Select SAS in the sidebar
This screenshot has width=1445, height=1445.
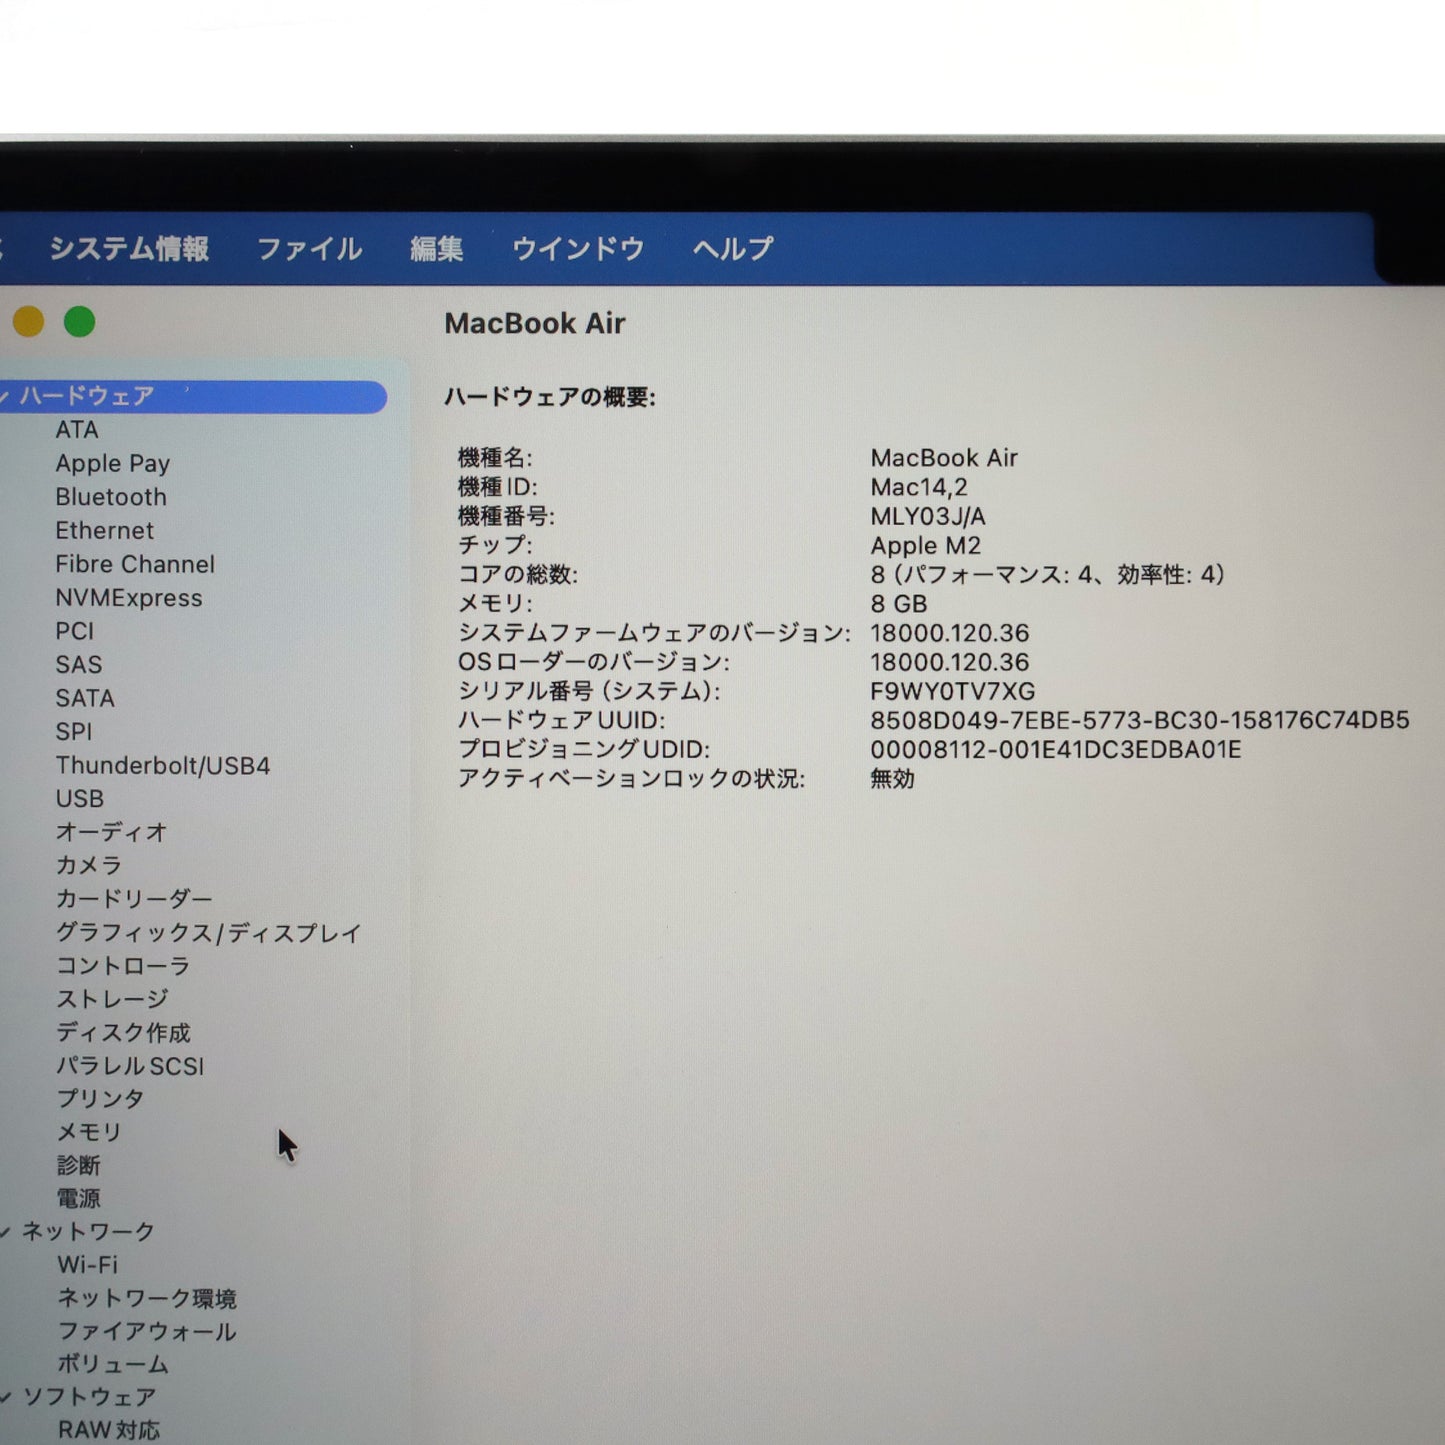point(79,665)
